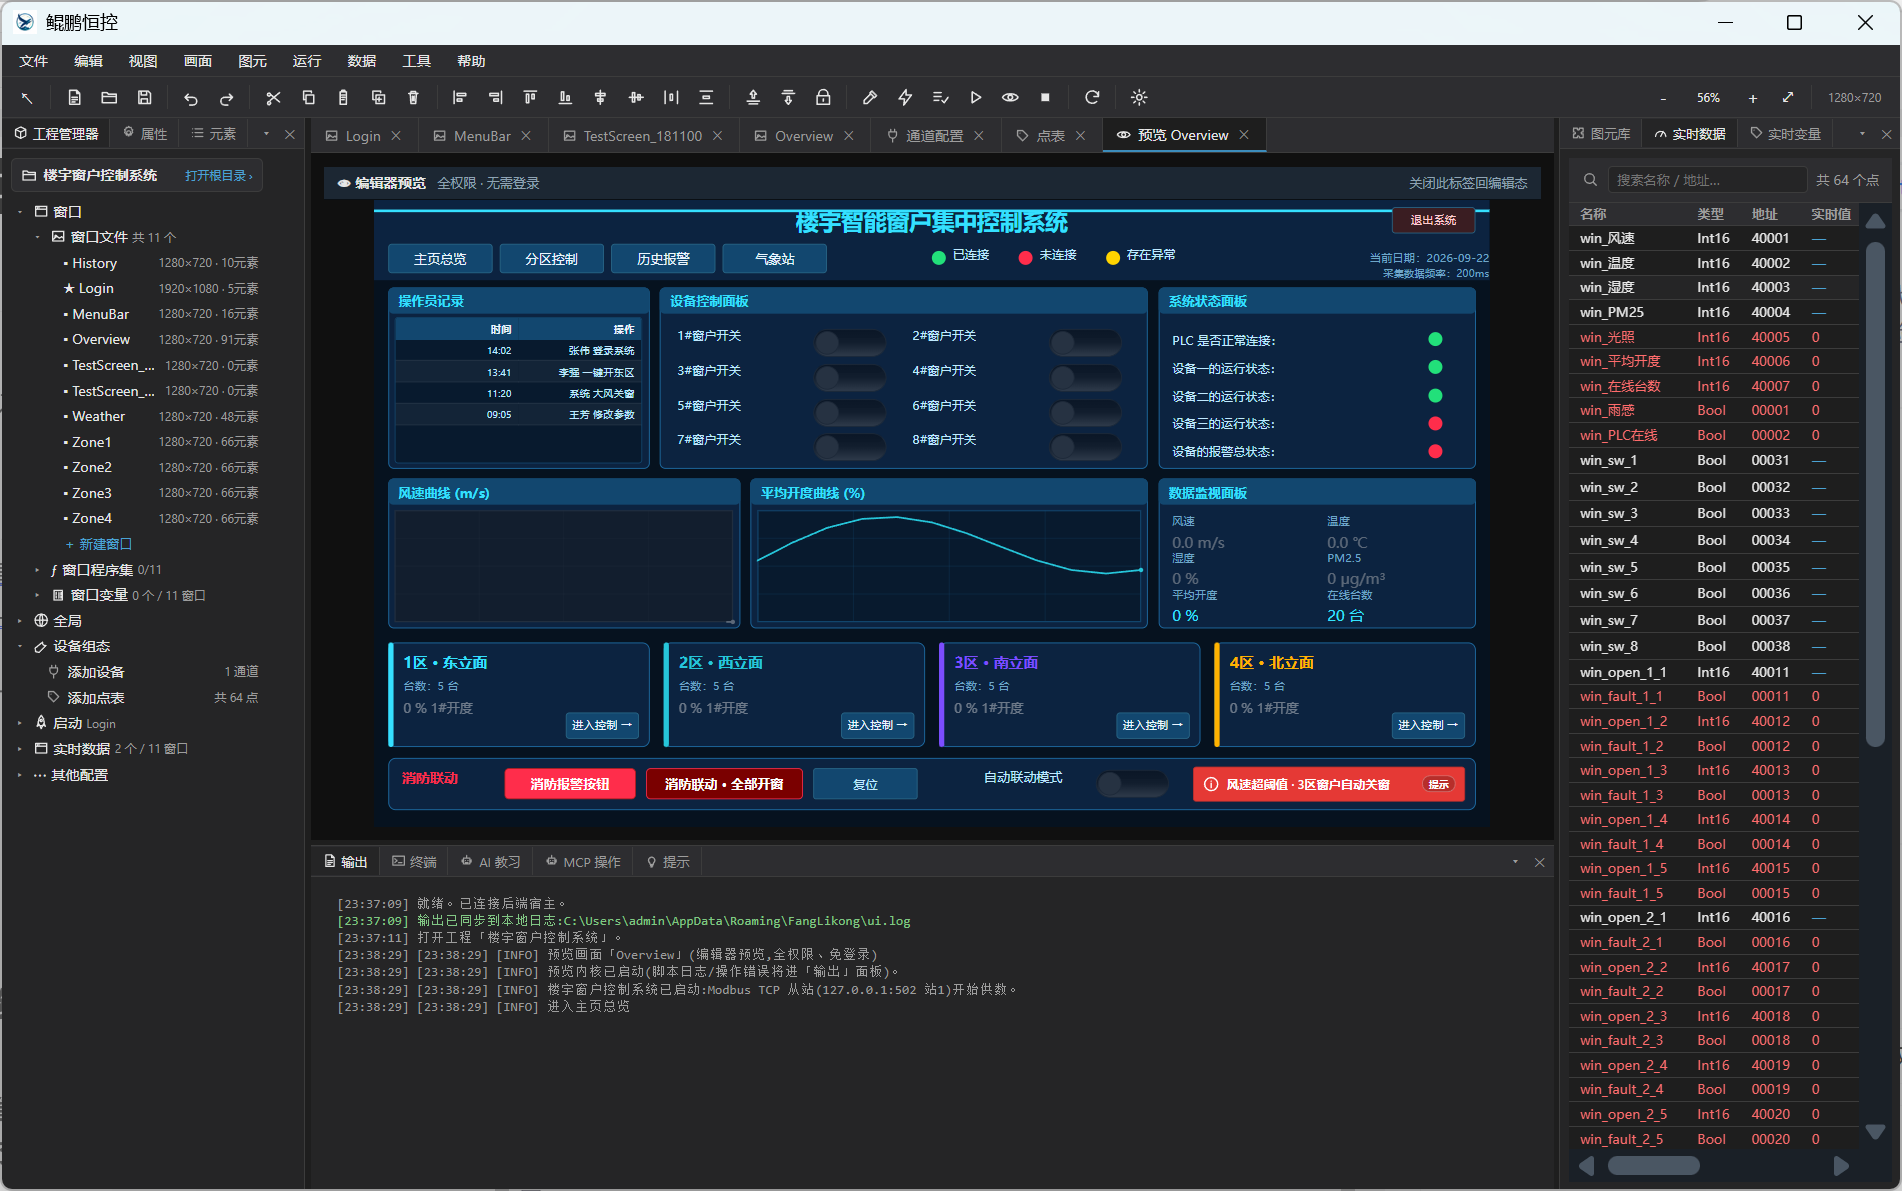The height and width of the screenshot is (1191, 1902).
Task: Click the checklist toolbar icon
Action: coord(940,98)
